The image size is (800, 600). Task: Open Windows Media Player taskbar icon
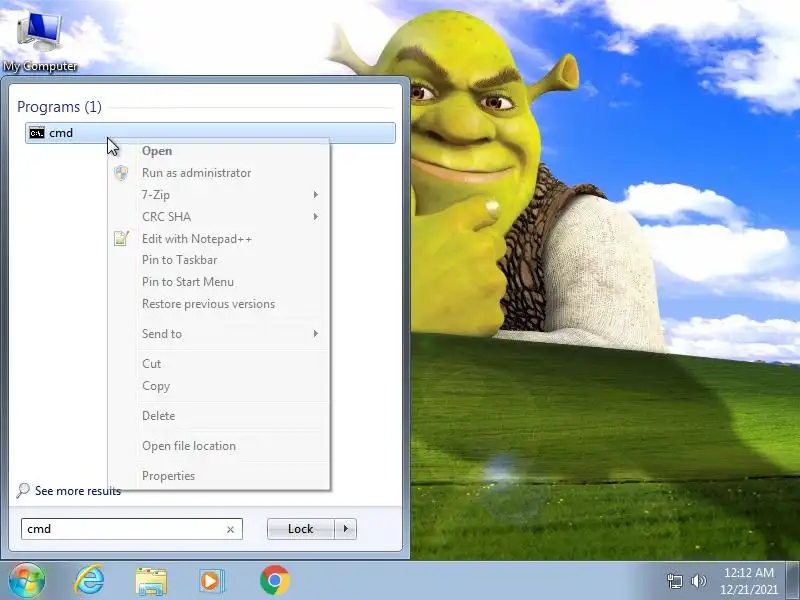211,581
